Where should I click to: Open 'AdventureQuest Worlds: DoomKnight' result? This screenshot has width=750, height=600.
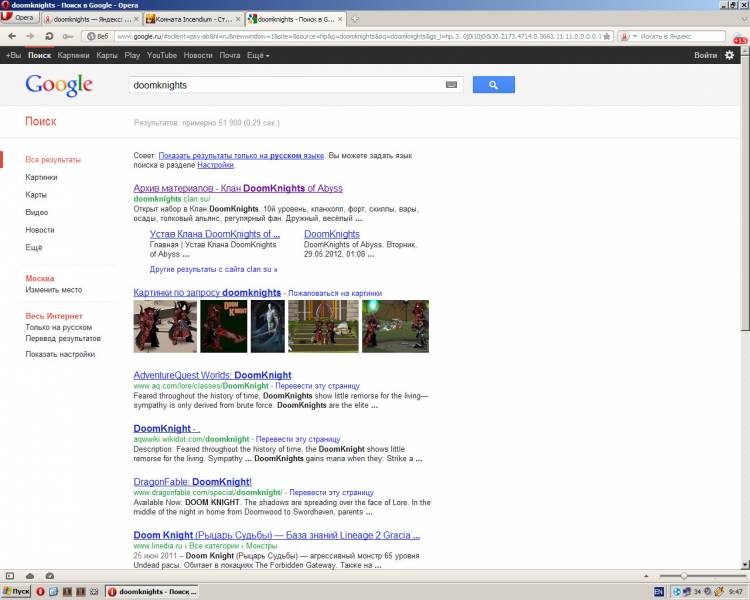[x=212, y=375]
